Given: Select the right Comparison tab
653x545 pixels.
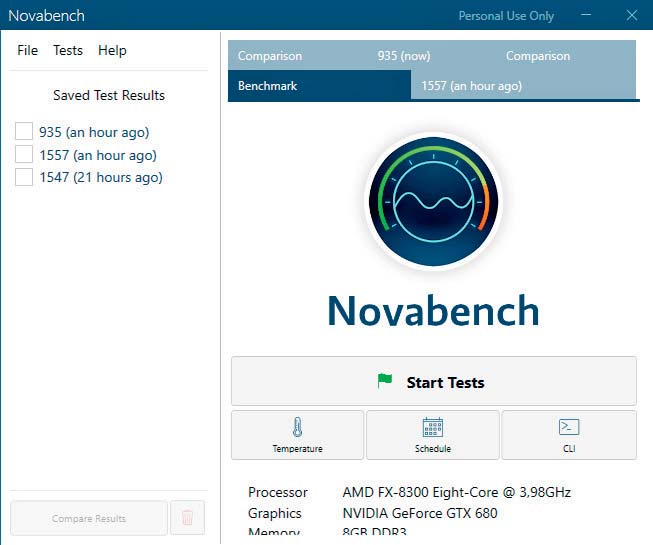Looking at the screenshot, I should (x=538, y=56).
